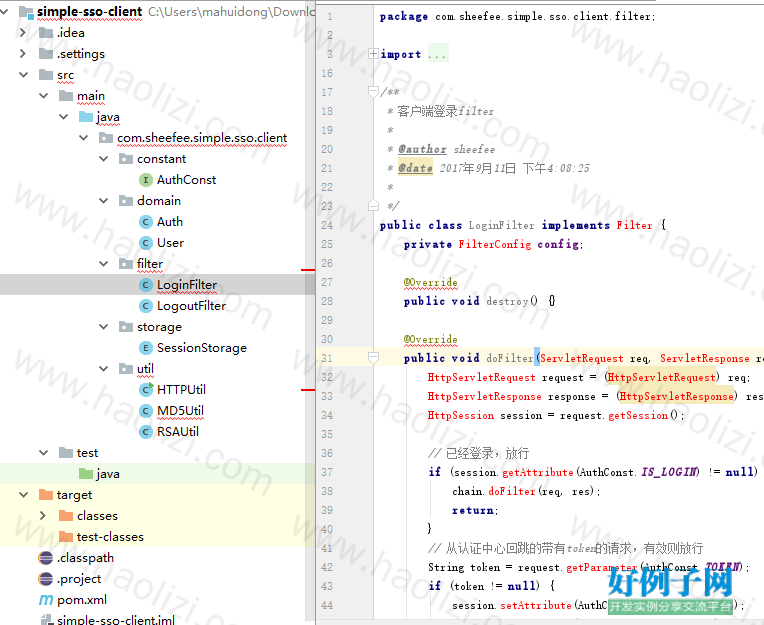Expand the collapsed import block

click(x=373, y=54)
